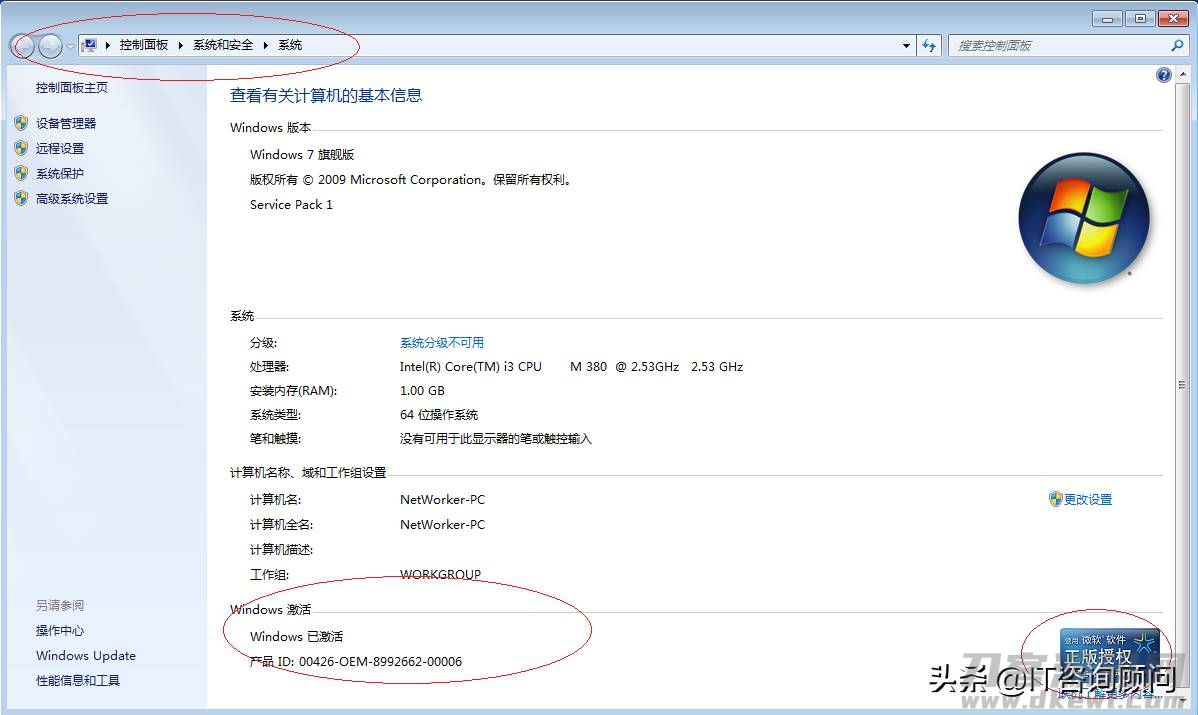1198x715 pixels.
Task: Select 系统和安全 breadcrumb in address bar
Action: [x=222, y=45]
